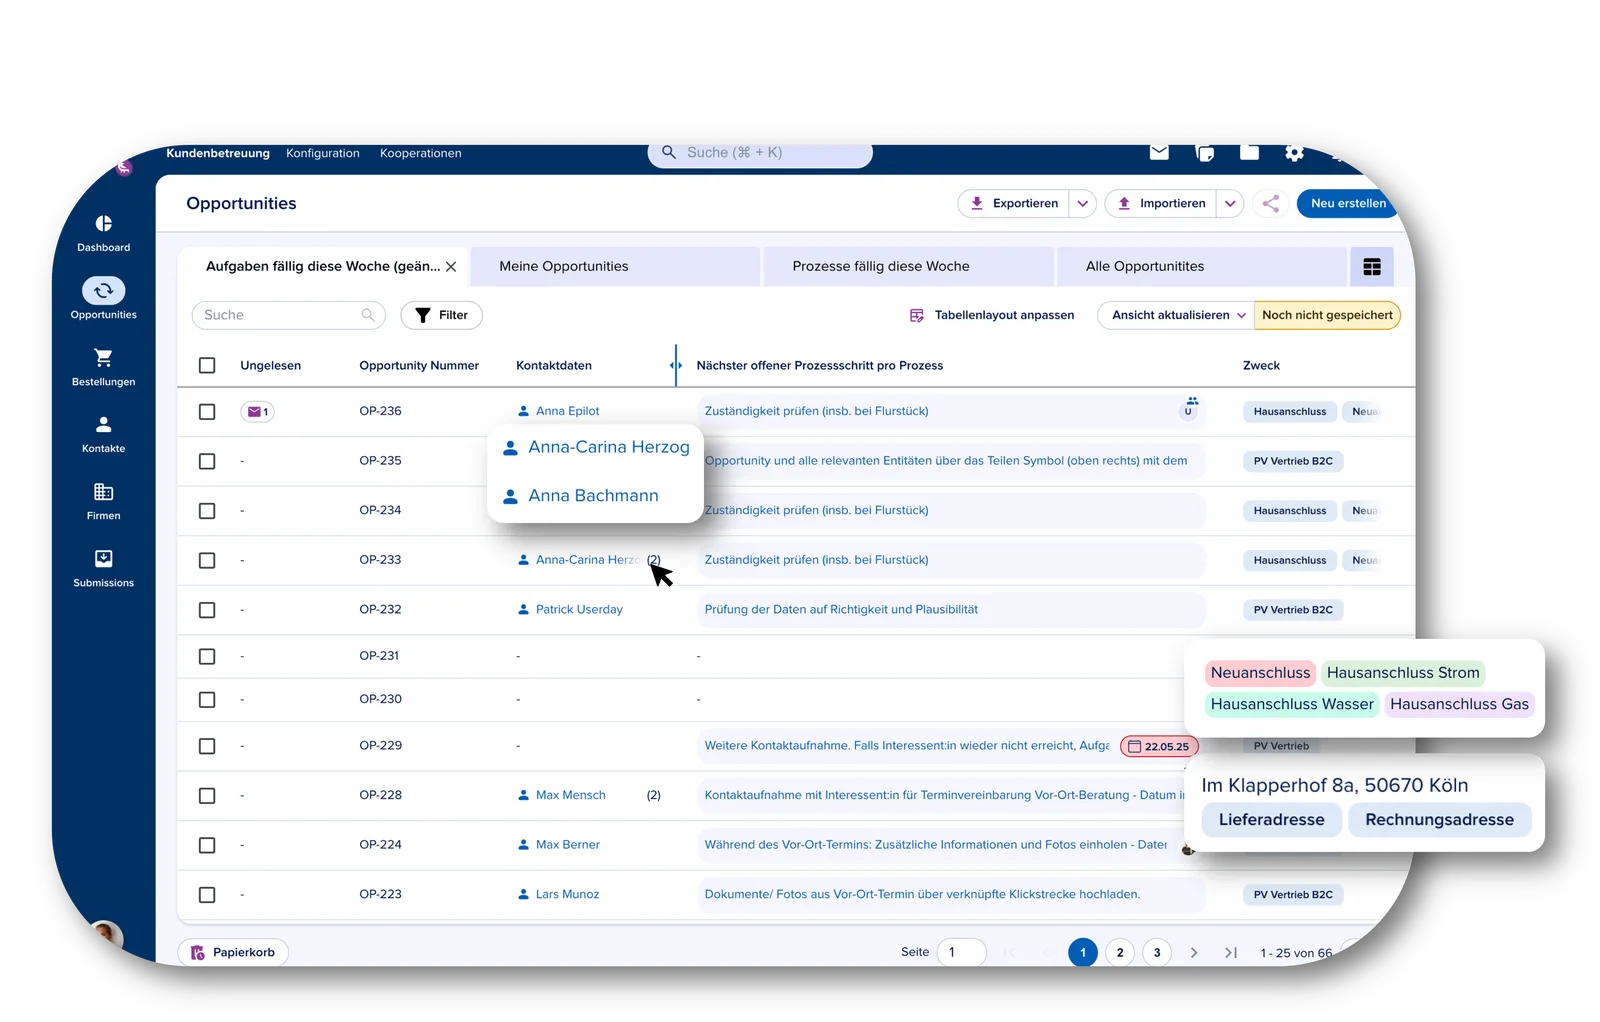1600x1022 pixels.
Task: Switch to Alle Opportunitites tab
Action: point(1201,267)
